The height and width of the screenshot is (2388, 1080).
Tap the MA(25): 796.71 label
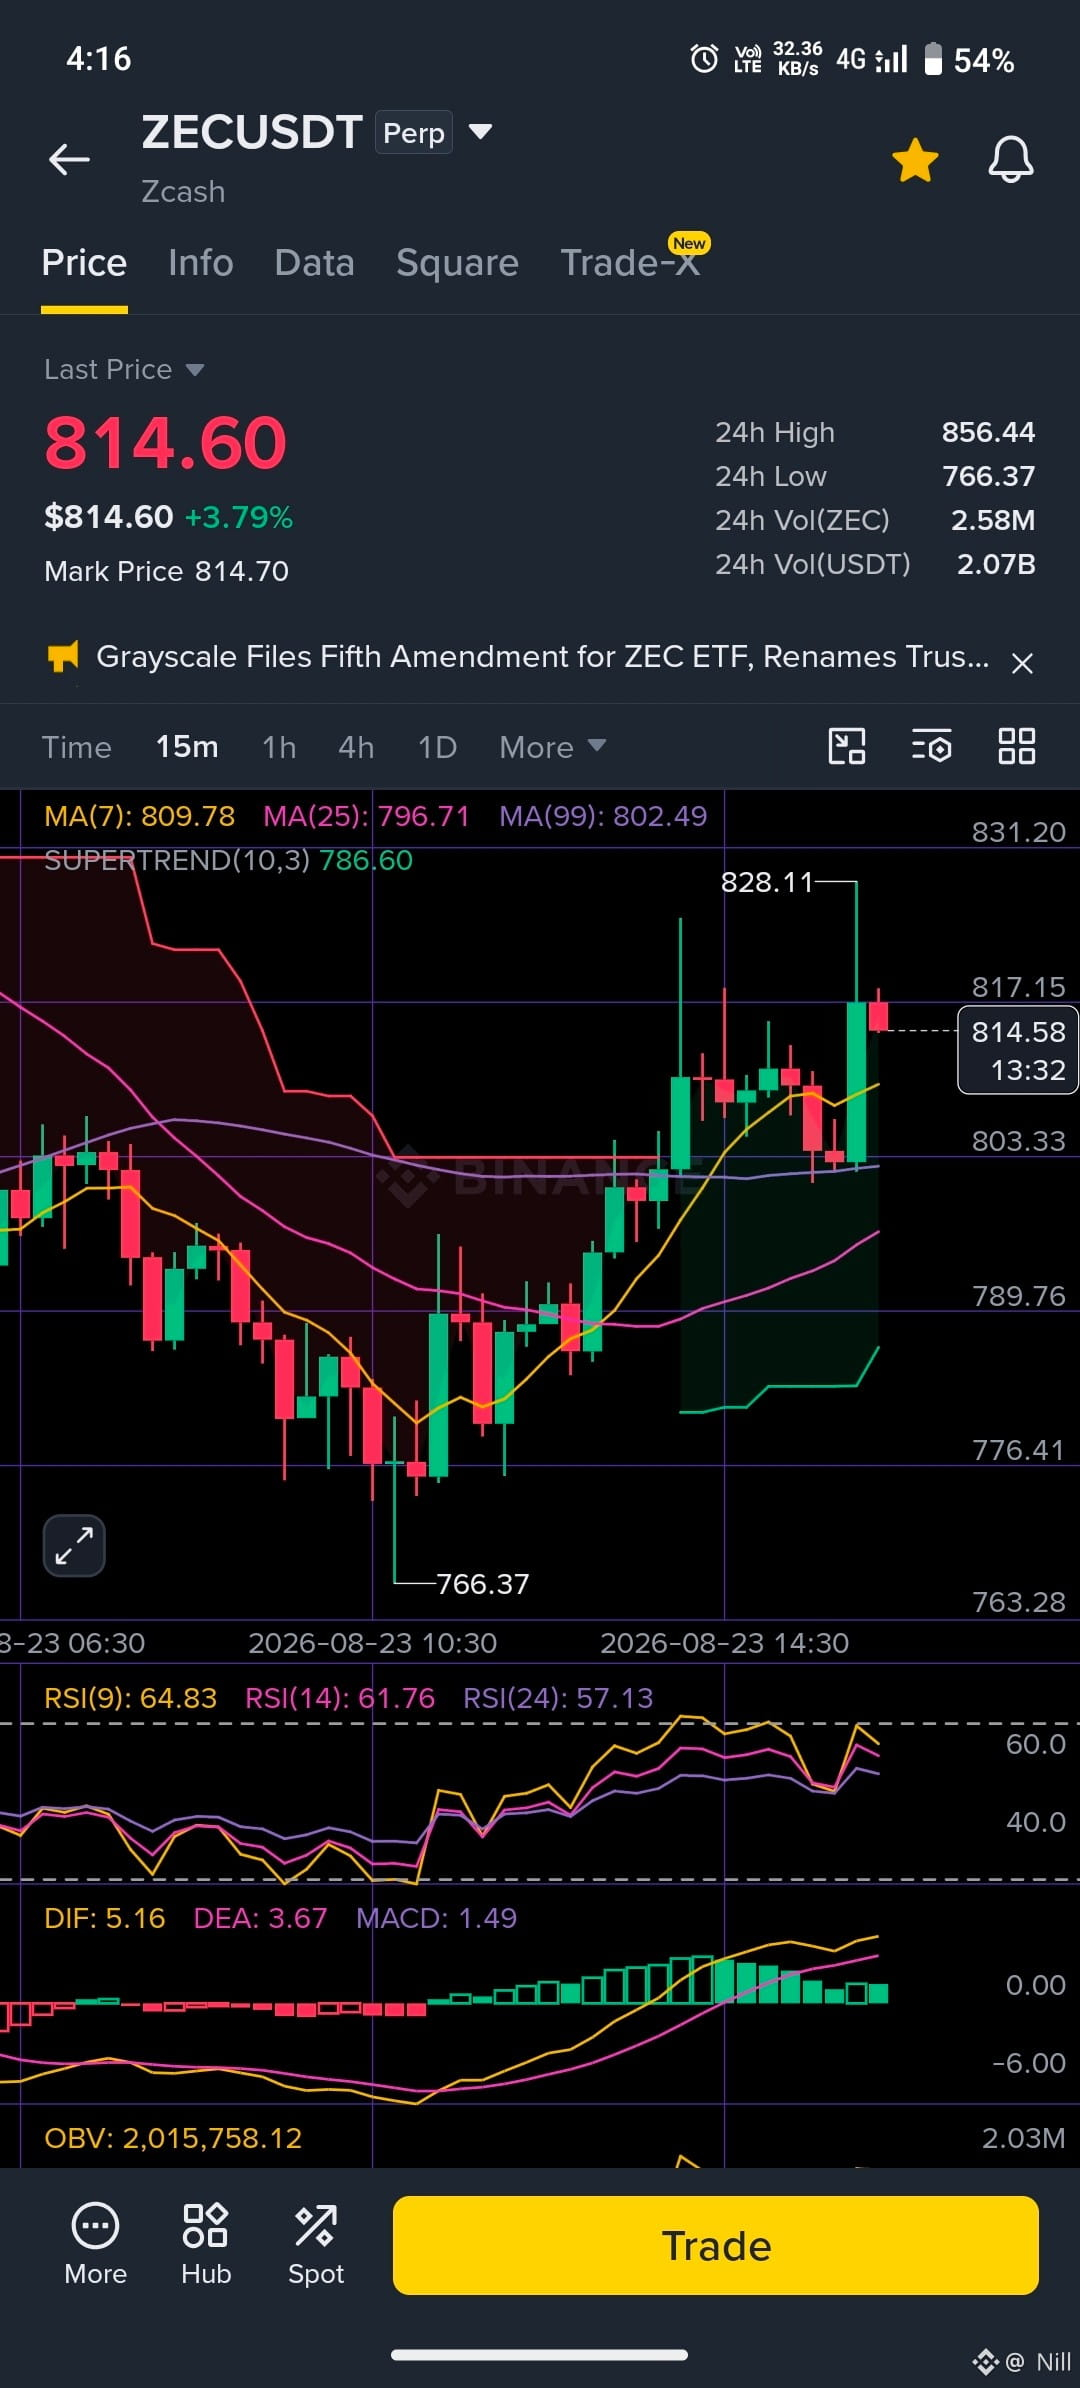[x=367, y=816]
